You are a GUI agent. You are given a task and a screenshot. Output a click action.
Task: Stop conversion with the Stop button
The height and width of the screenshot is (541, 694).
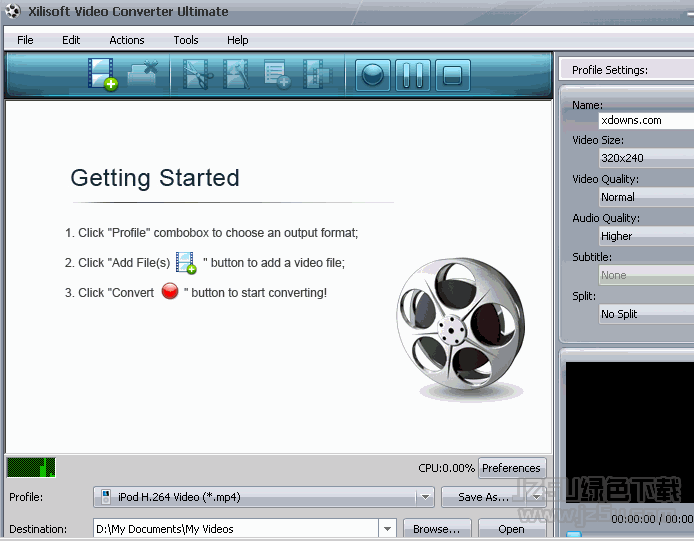pyautogui.click(x=452, y=75)
